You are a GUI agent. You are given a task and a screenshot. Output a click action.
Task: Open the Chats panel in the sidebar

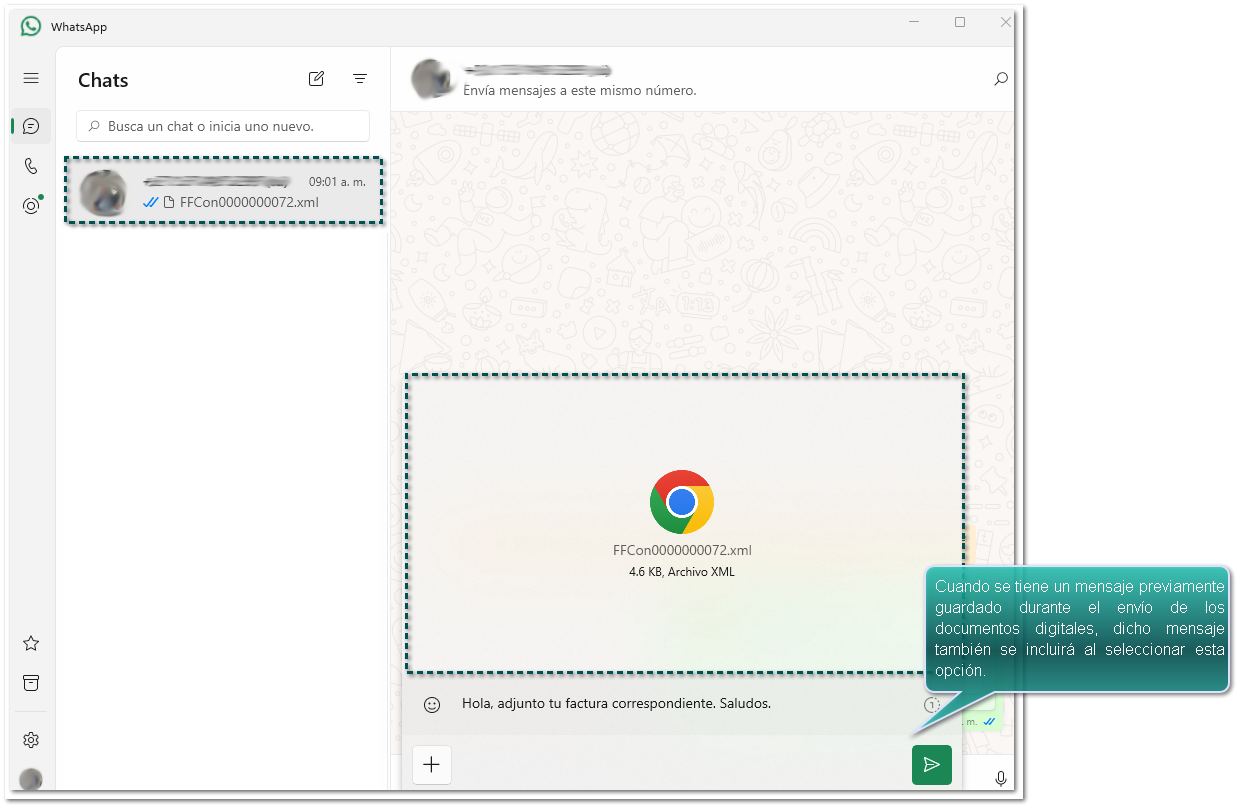(31, 126)
